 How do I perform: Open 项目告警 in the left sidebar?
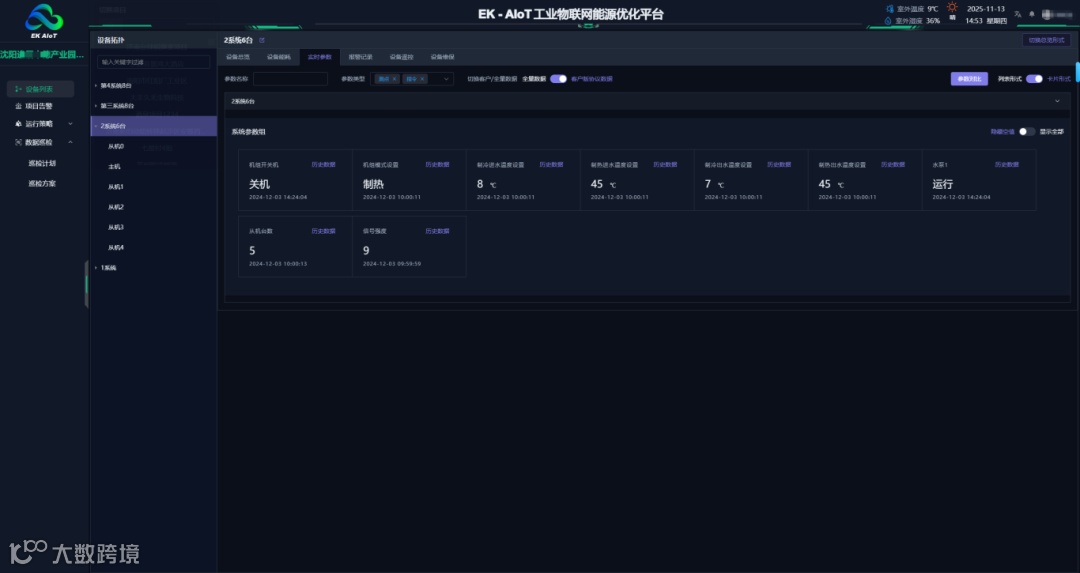click(40, 106)
